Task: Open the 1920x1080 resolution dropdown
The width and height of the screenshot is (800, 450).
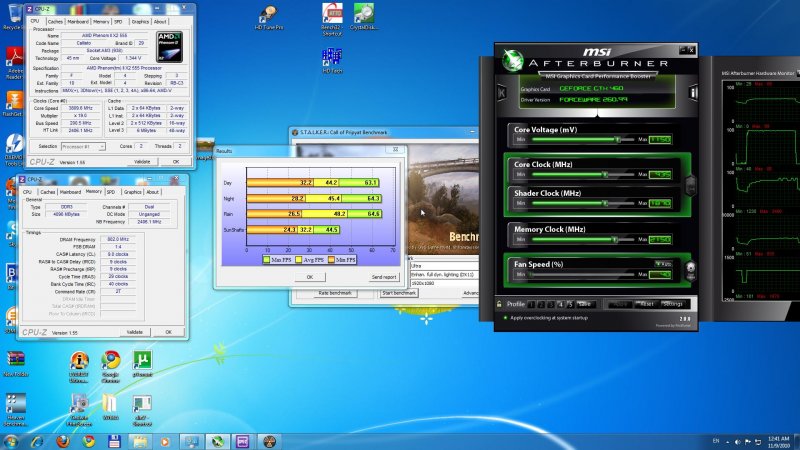Action: point(444,283)
